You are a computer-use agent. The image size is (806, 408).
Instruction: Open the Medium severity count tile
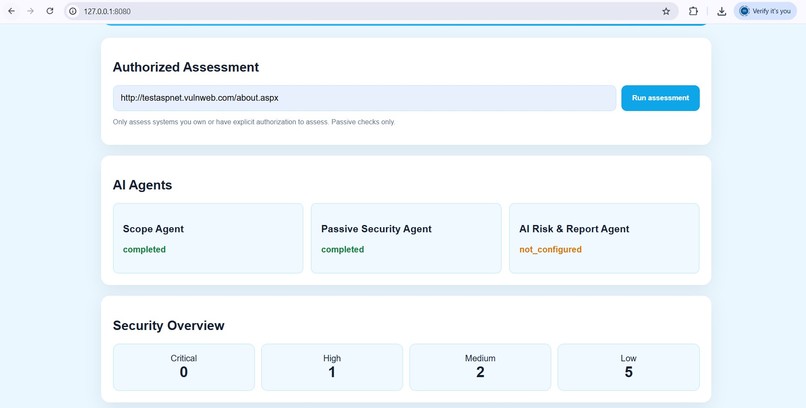point(480,367)
